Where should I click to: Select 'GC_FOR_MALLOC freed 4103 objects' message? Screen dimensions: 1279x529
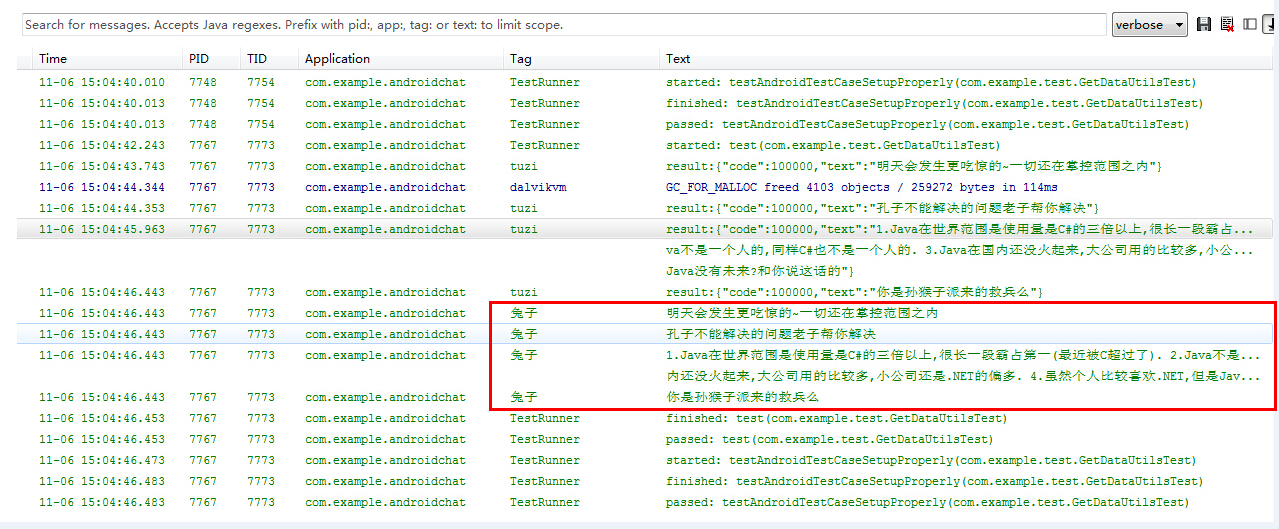861,188
